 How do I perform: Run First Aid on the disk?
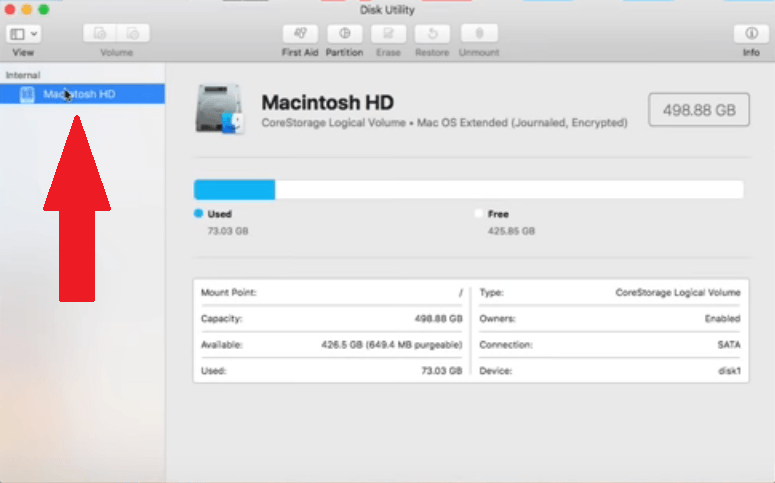[300, 33]
